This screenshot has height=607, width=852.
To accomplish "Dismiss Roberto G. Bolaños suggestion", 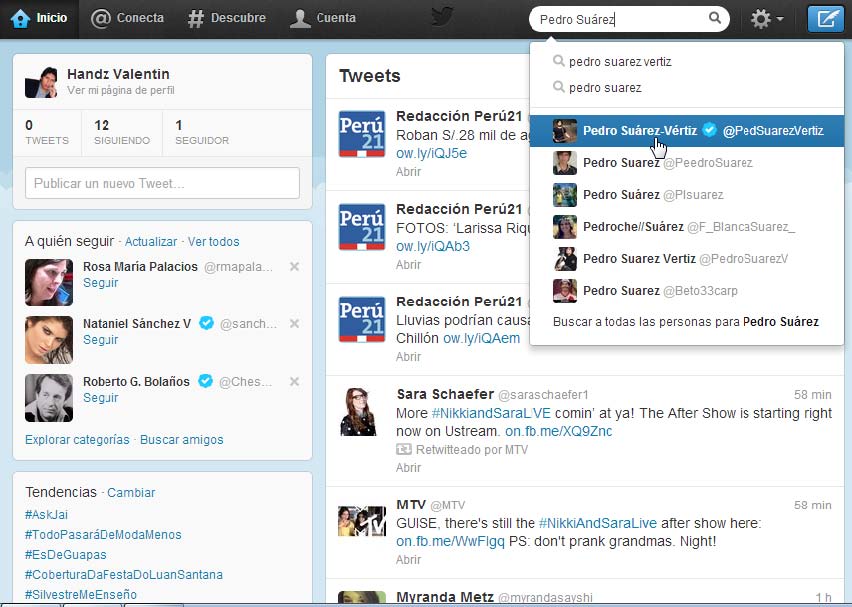I will (294, 382).
